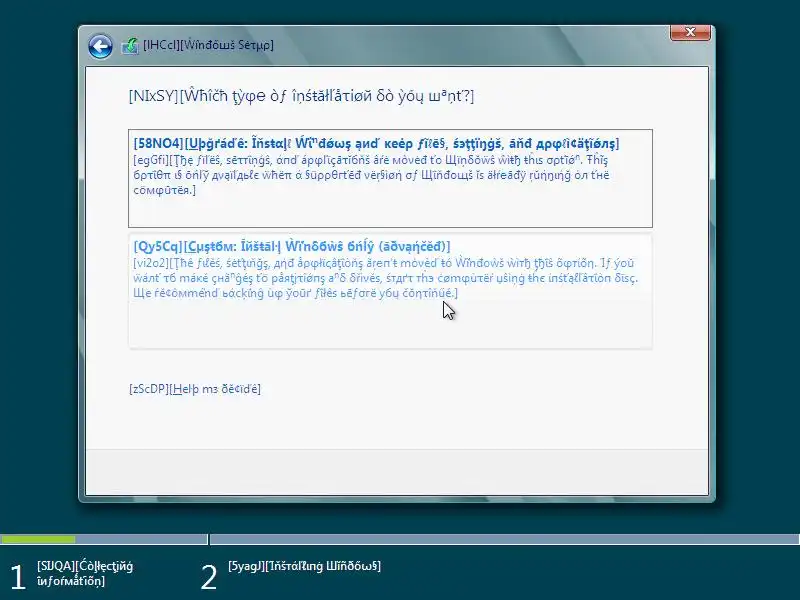Click the Windows Setup title text
The width and height of the screenshot is (800, 600).
(208, 45)
